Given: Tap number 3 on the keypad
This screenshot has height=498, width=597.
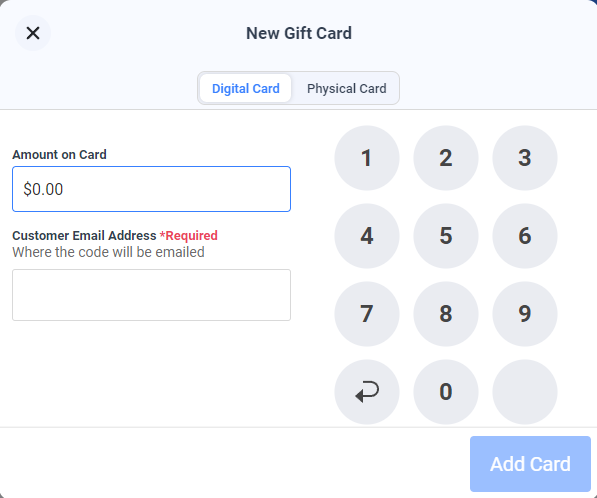Looking at the screenshot, I should tap(525, 158).
